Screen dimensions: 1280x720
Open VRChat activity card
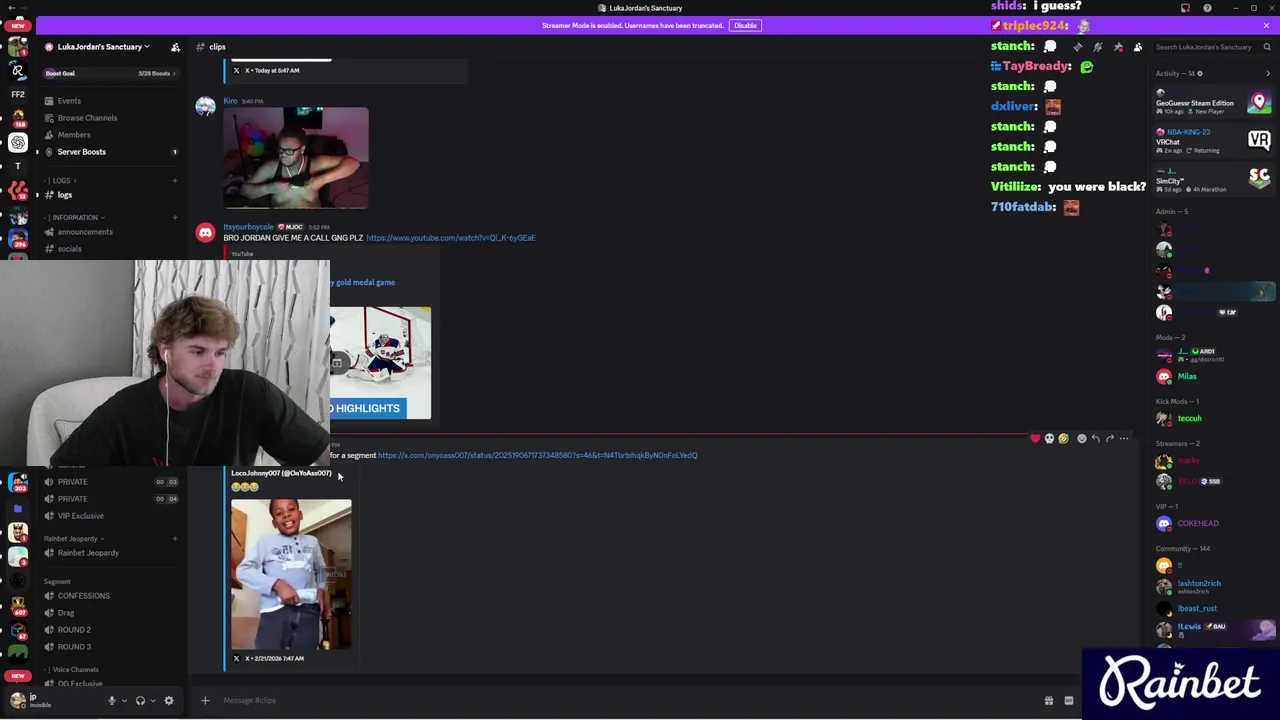pos(1213,141)
